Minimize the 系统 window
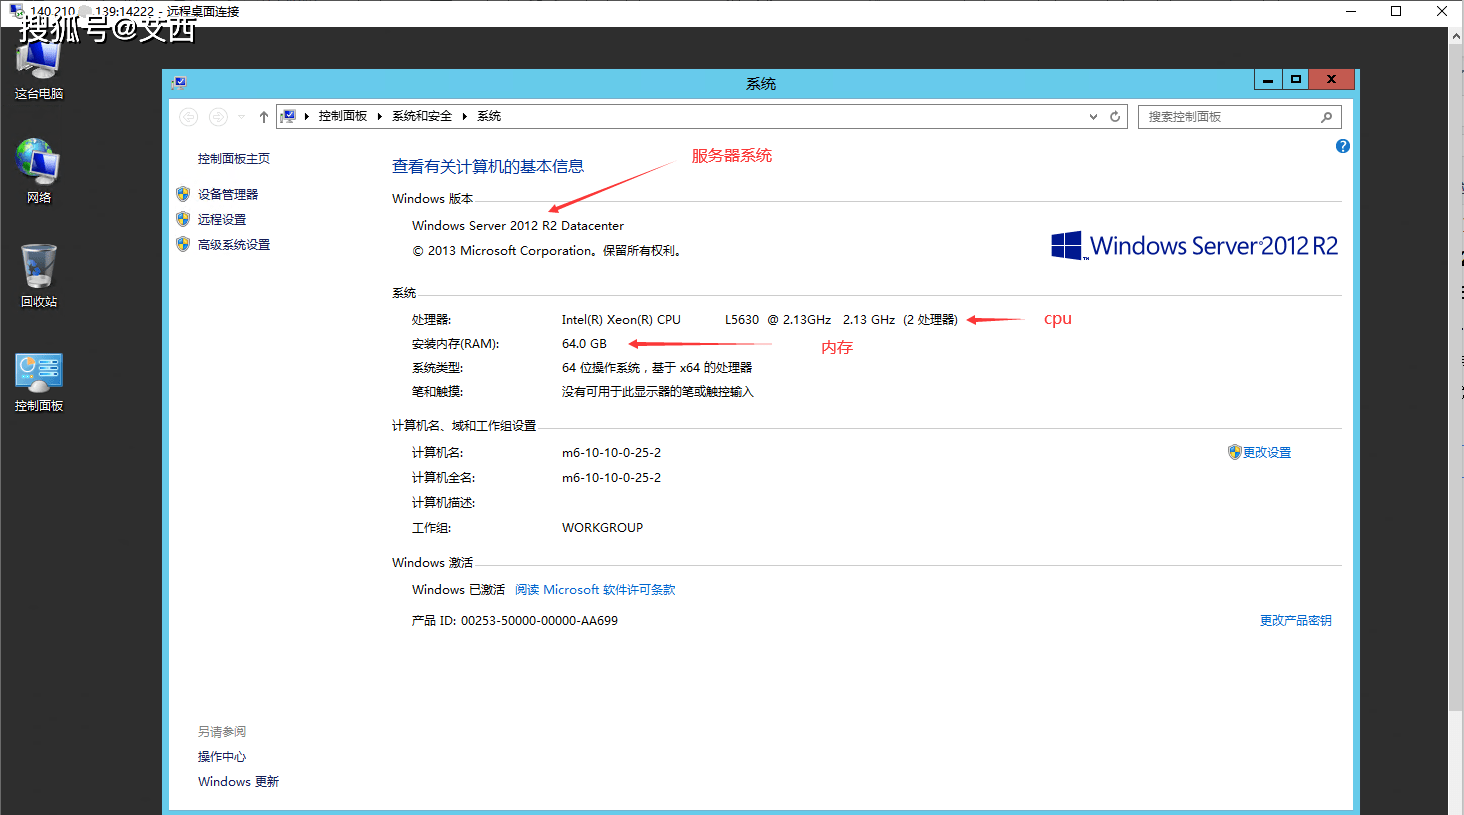 tap(1268, 80)
